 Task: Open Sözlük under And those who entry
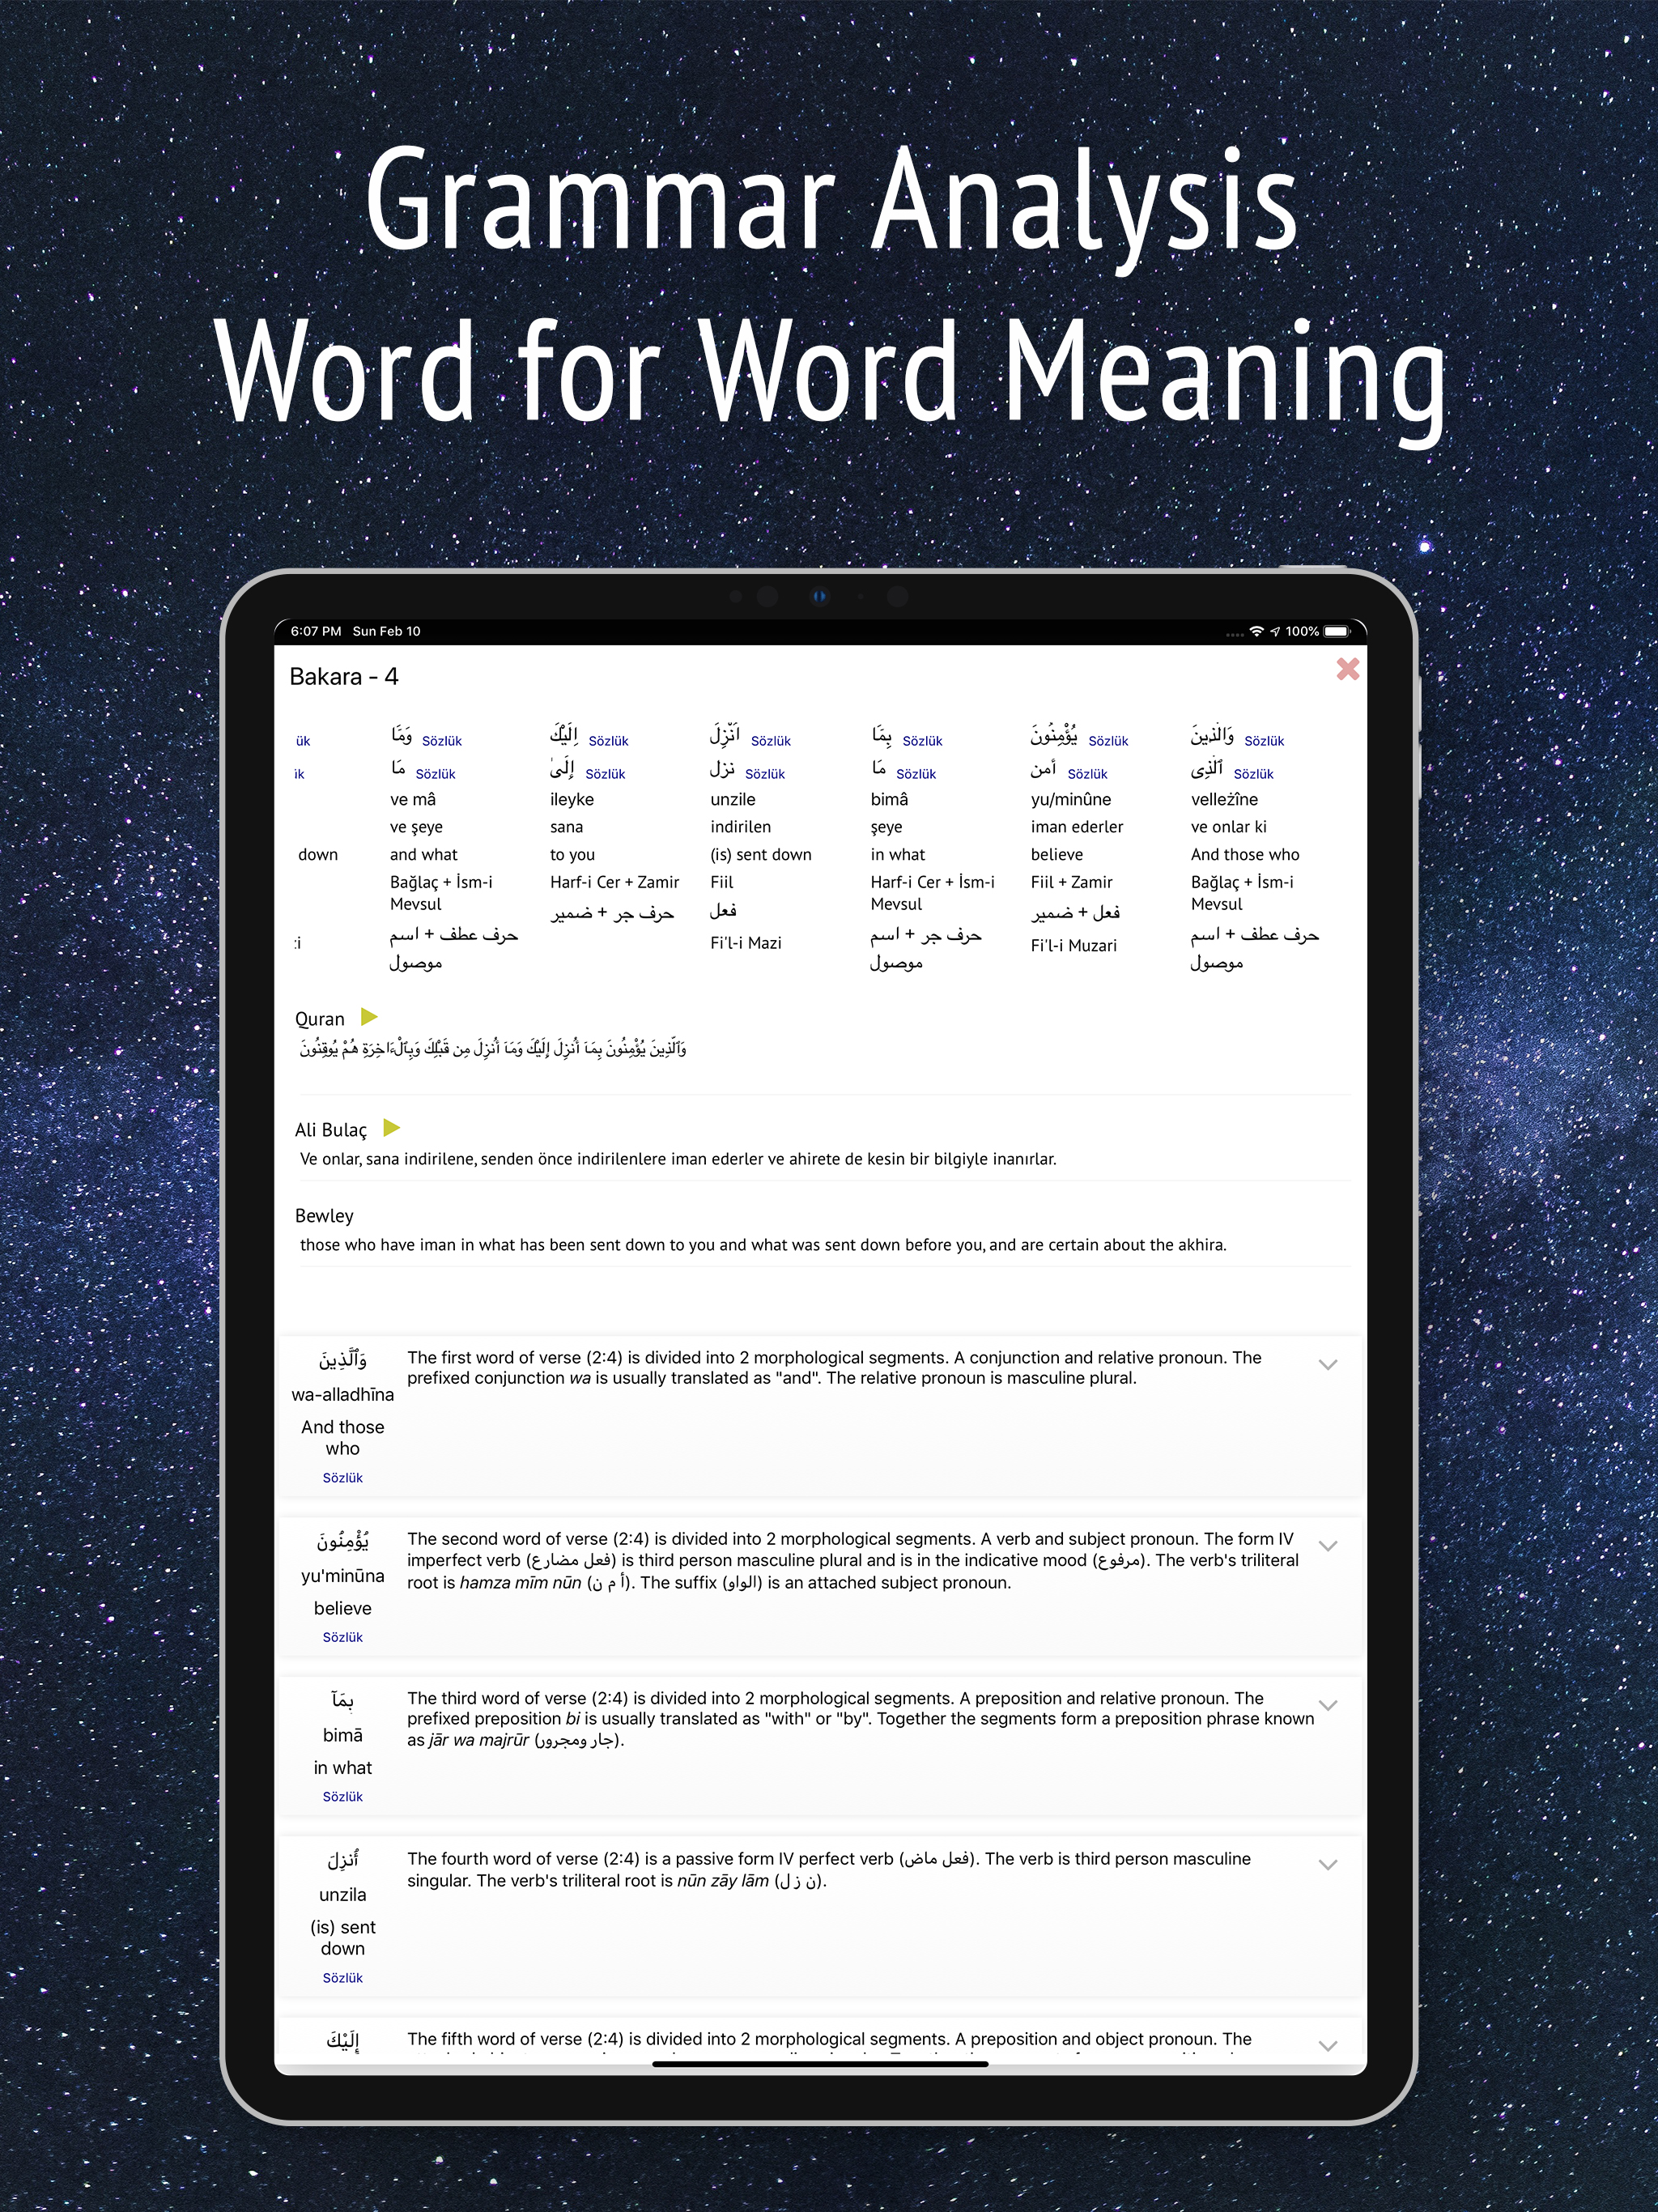pyautogui.click(x=342, y=1478)
